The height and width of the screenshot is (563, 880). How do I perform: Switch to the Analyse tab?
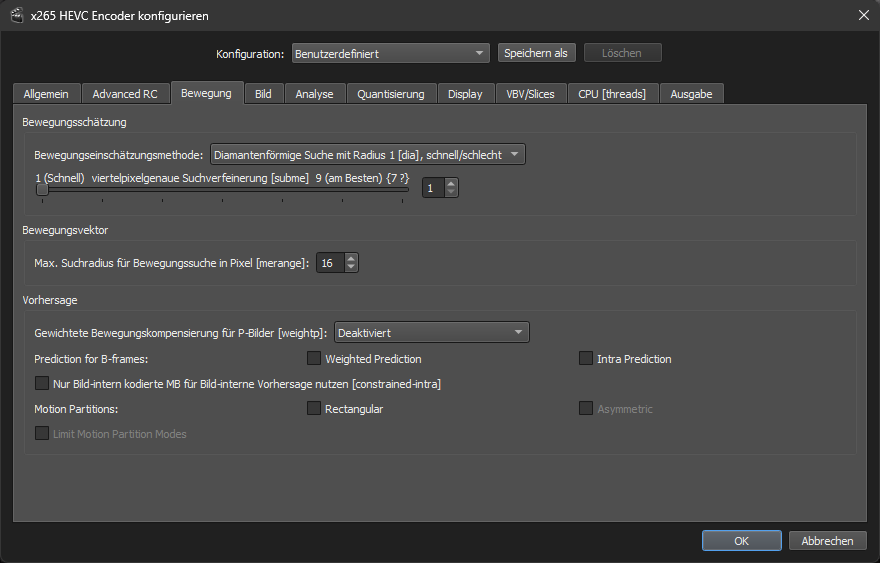click(315, 94)
